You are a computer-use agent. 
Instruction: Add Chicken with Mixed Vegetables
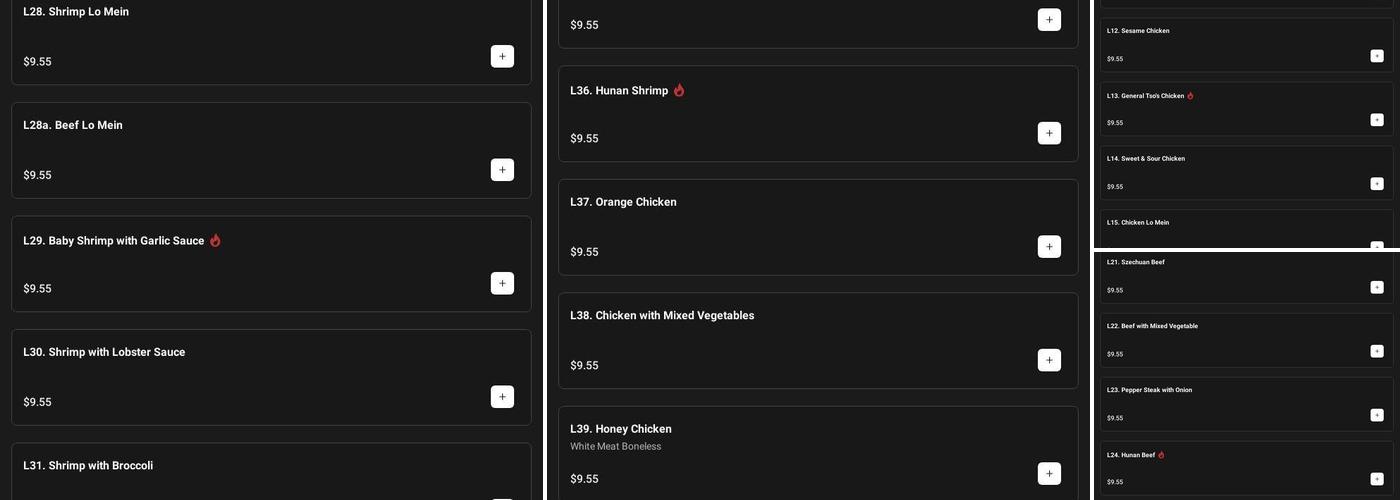1049,360
